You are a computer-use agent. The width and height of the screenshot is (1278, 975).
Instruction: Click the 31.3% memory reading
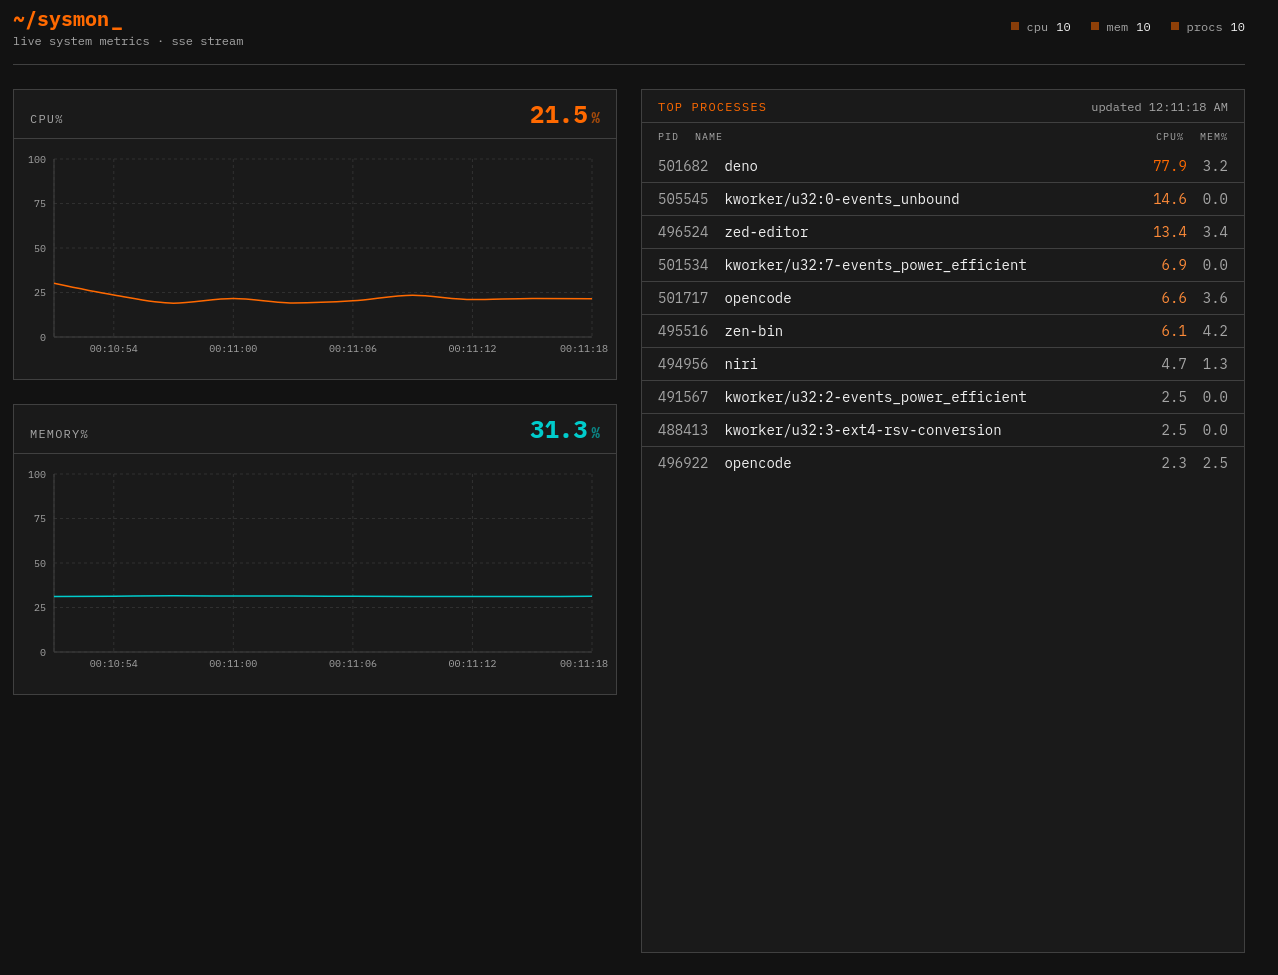tap(565, 431)
